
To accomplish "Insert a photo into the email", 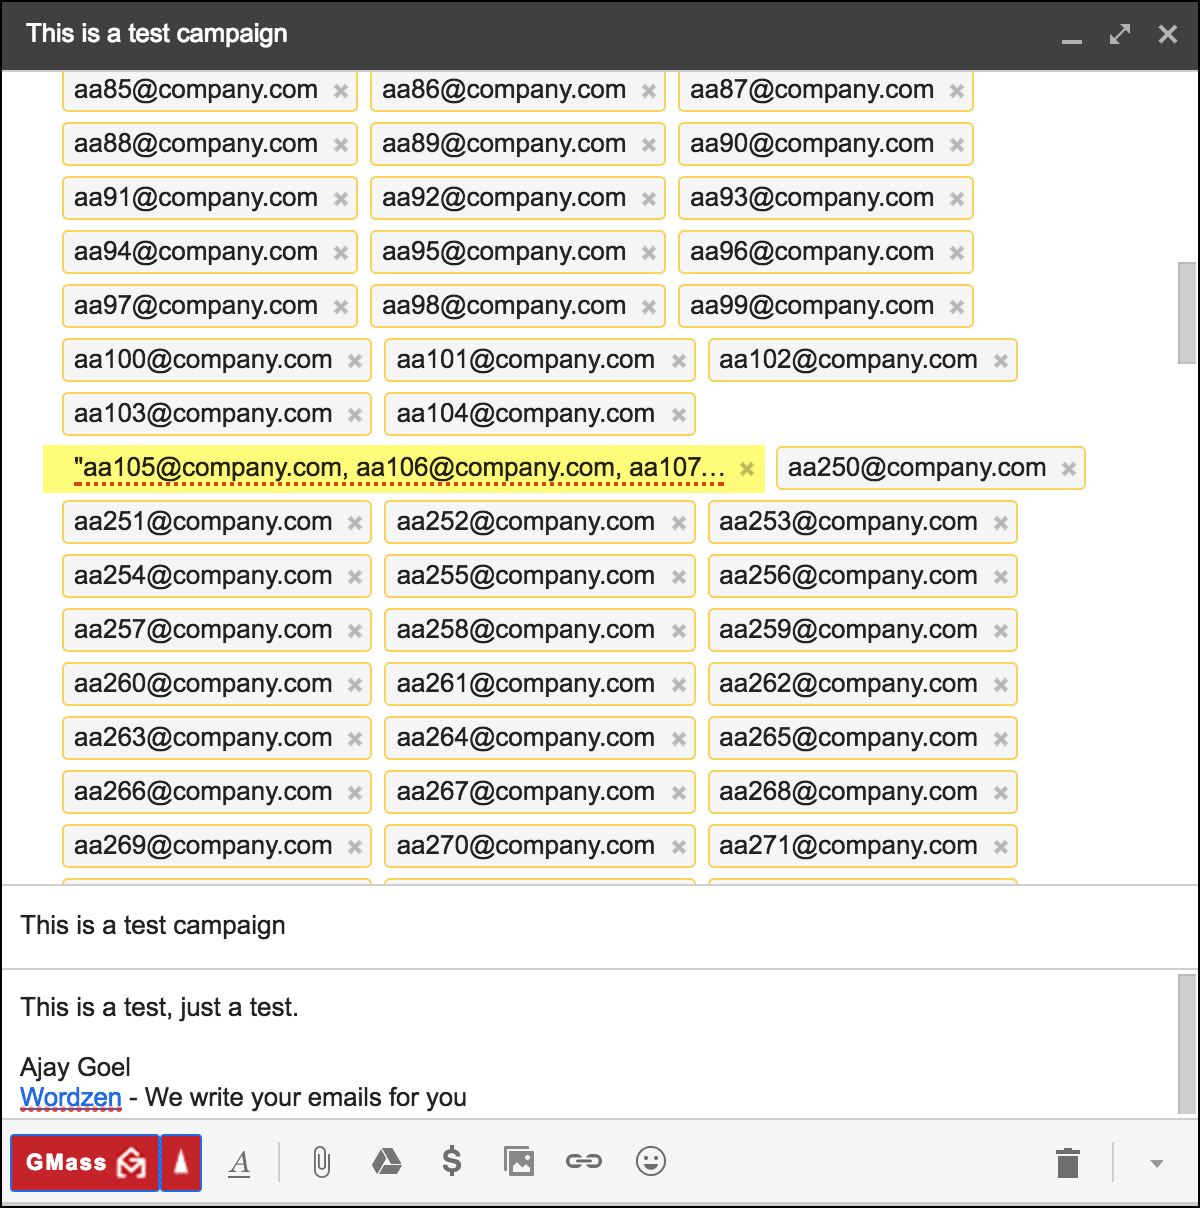I will [518, 1162].
